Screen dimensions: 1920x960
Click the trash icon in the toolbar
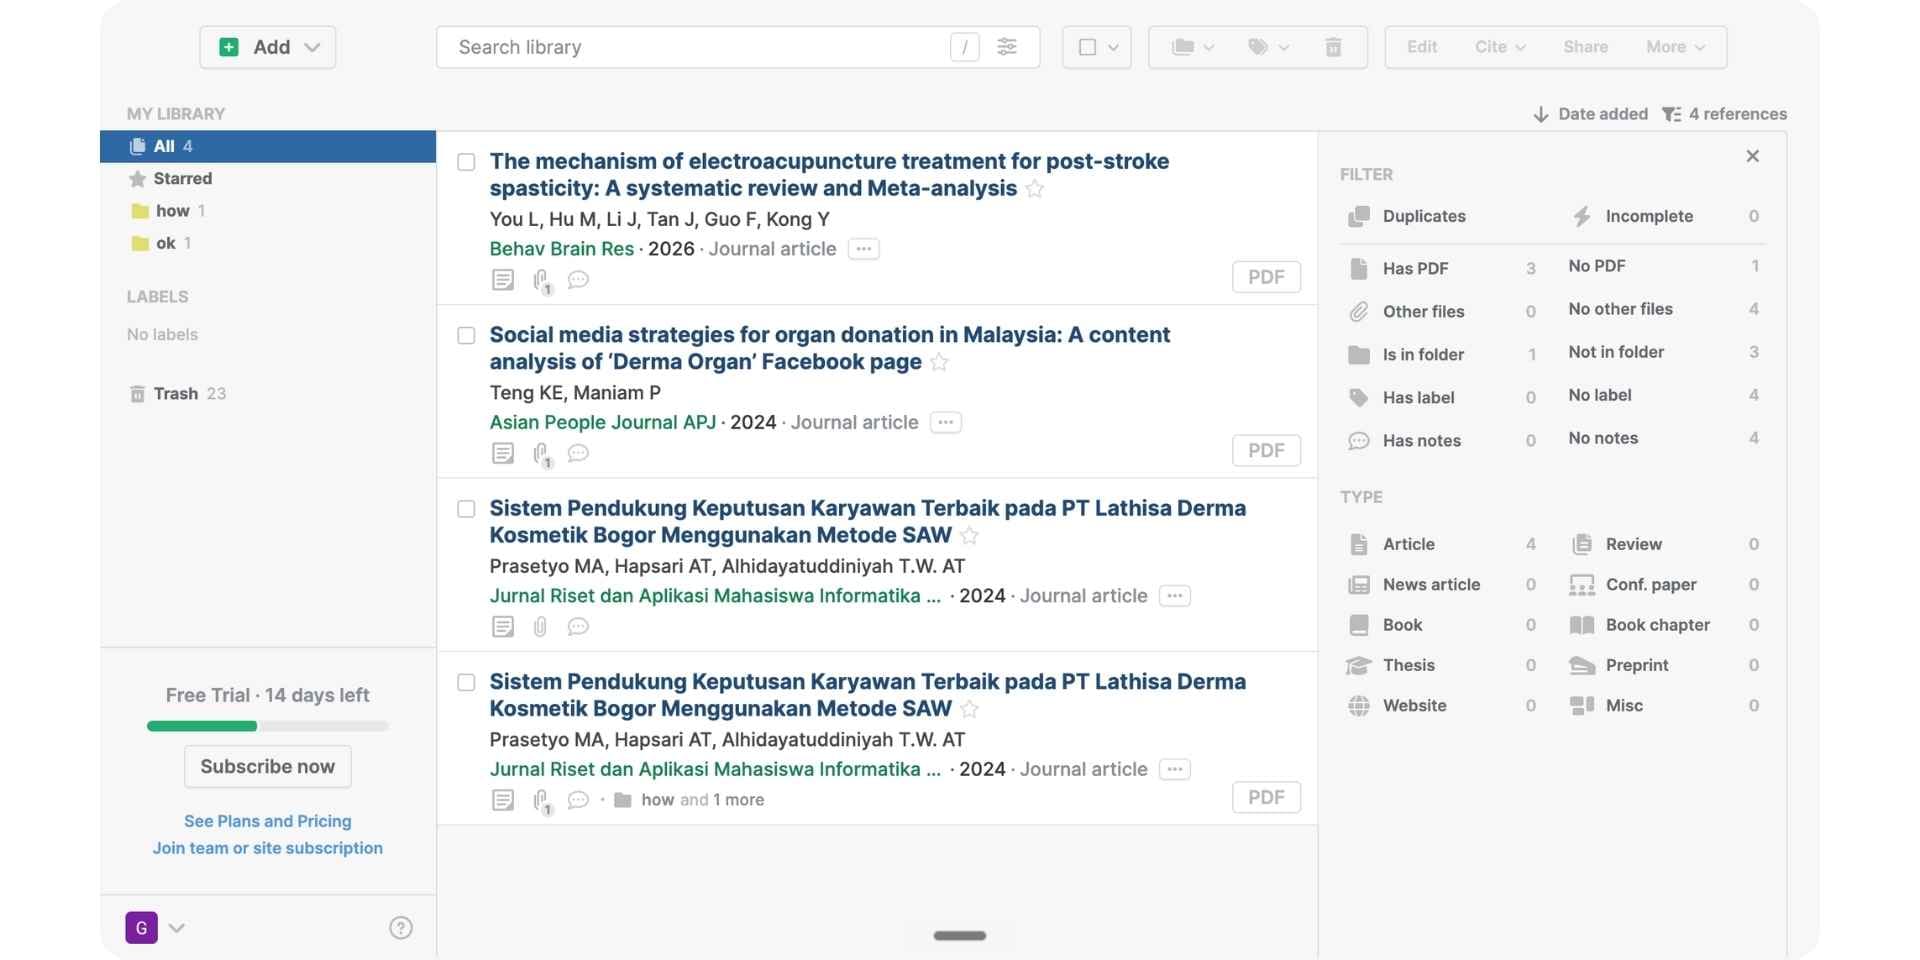pos(1333,47)
